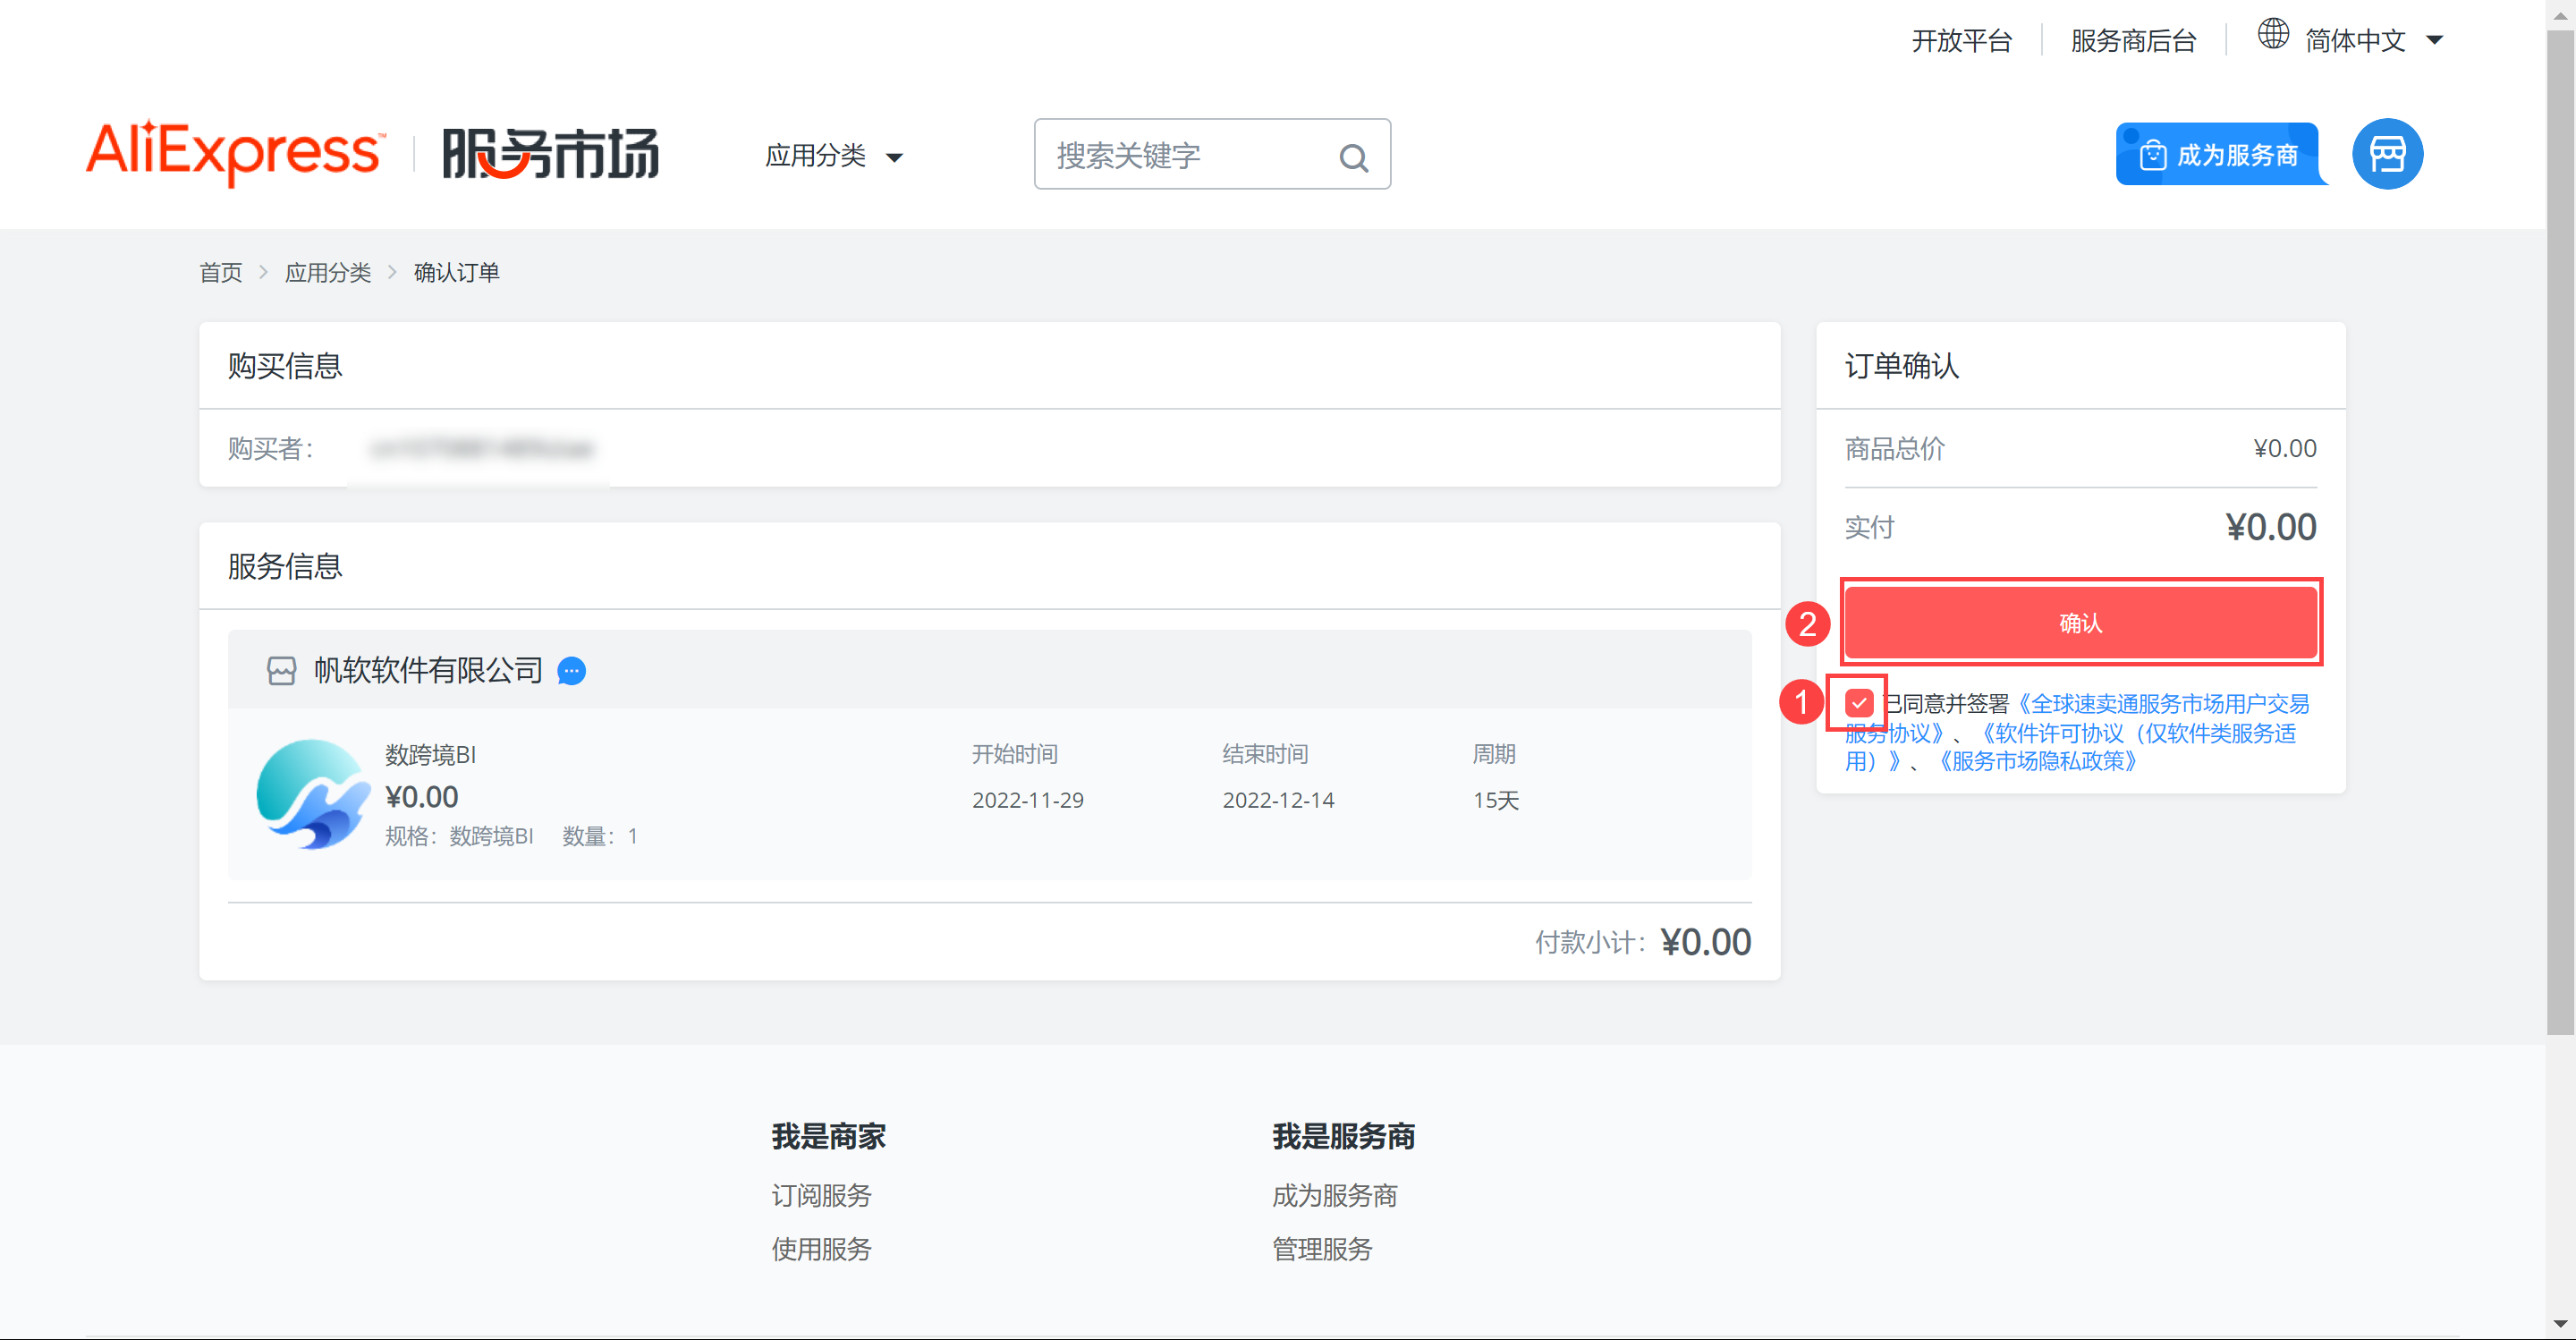Expand the 应用分类 dropdown
This screenshot has height=1340, width=2576.
[x=834, y=156]
